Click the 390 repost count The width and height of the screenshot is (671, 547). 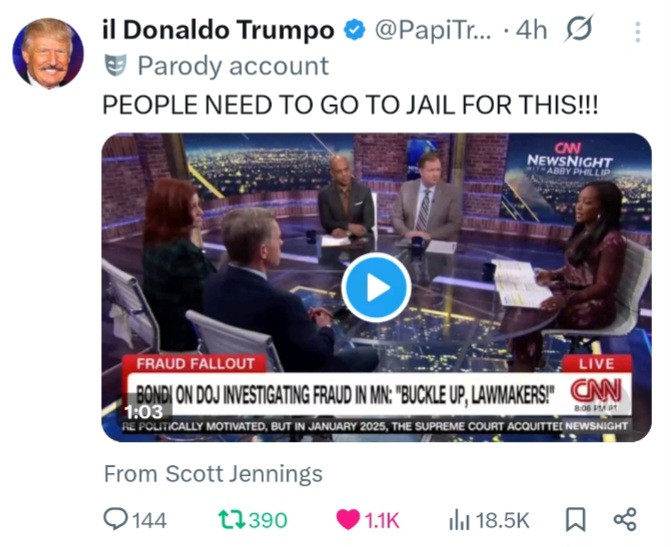point(268,520)
